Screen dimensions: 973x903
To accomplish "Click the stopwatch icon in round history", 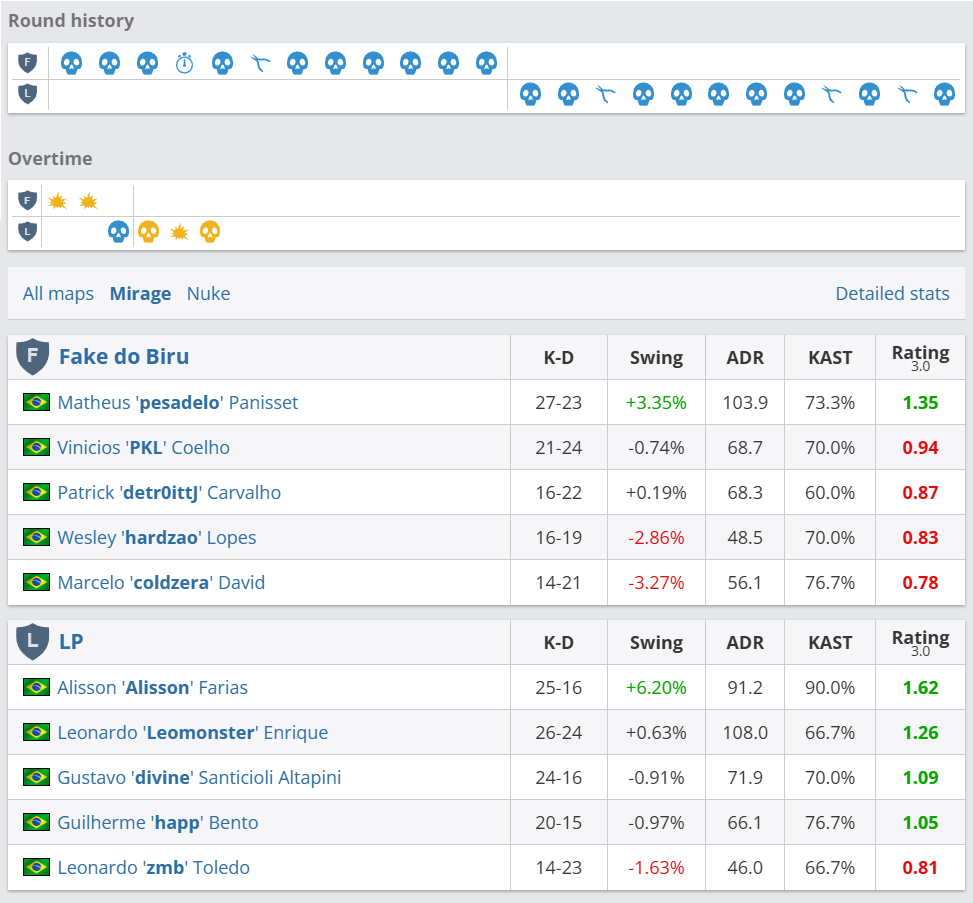I will pyautogui.click(x=184, y=63).
